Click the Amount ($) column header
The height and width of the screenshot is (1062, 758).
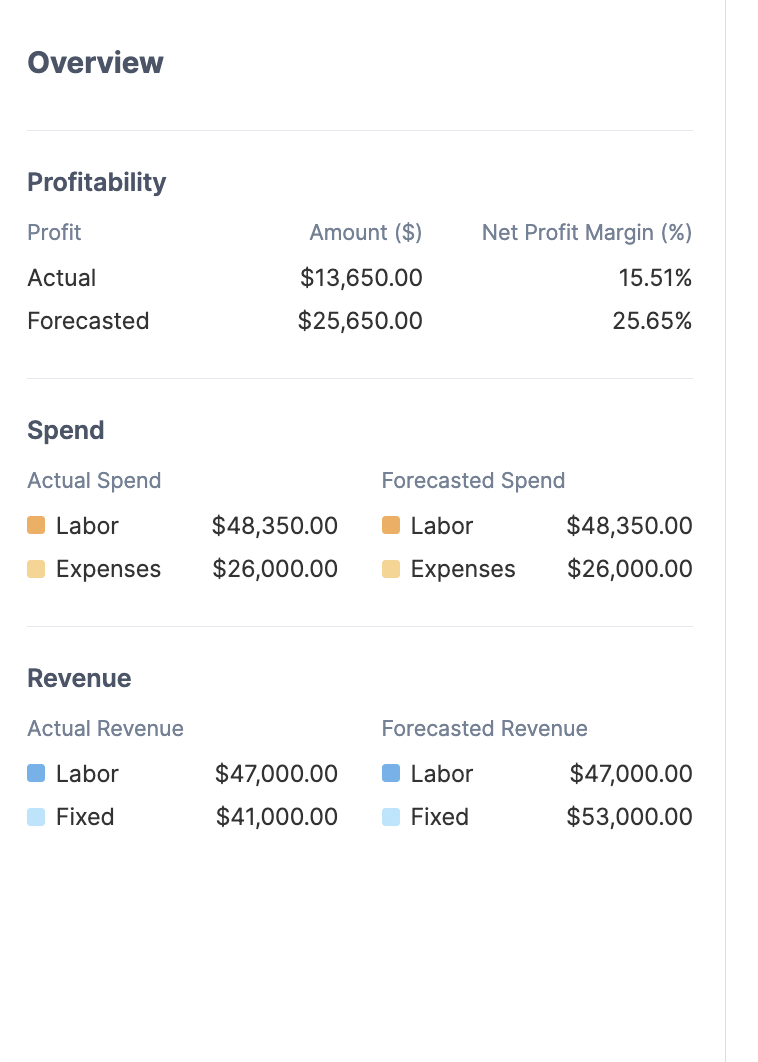coord(366,232)
